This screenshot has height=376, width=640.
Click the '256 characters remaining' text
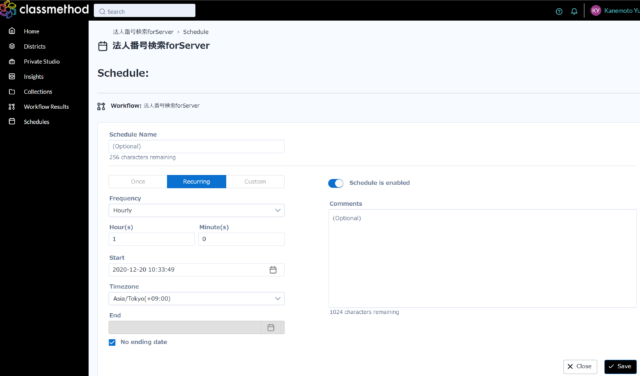point(142,157)
